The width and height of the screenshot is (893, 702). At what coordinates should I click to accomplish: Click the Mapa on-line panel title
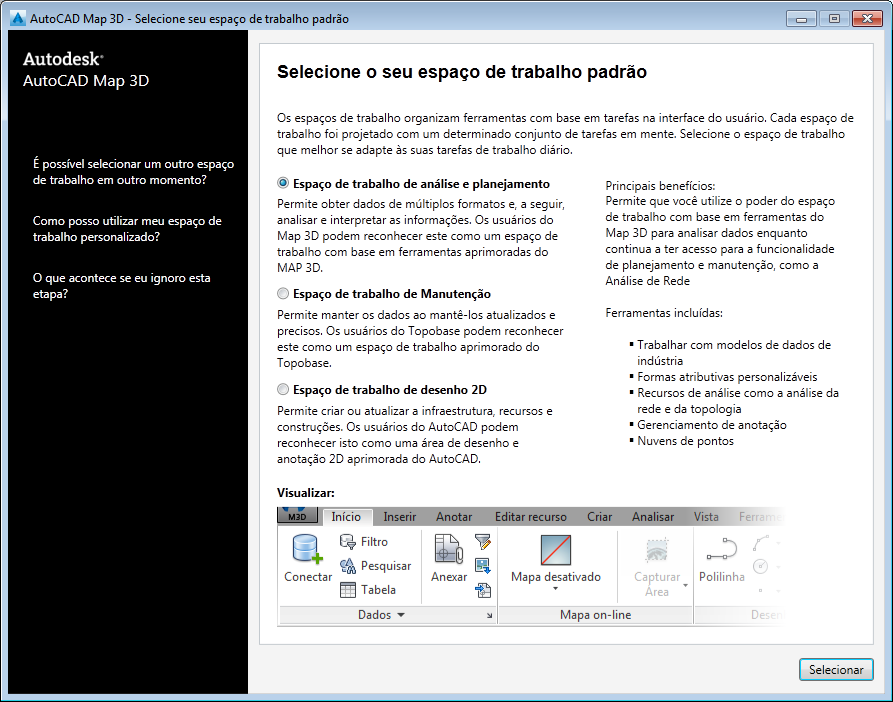point(595,615)
